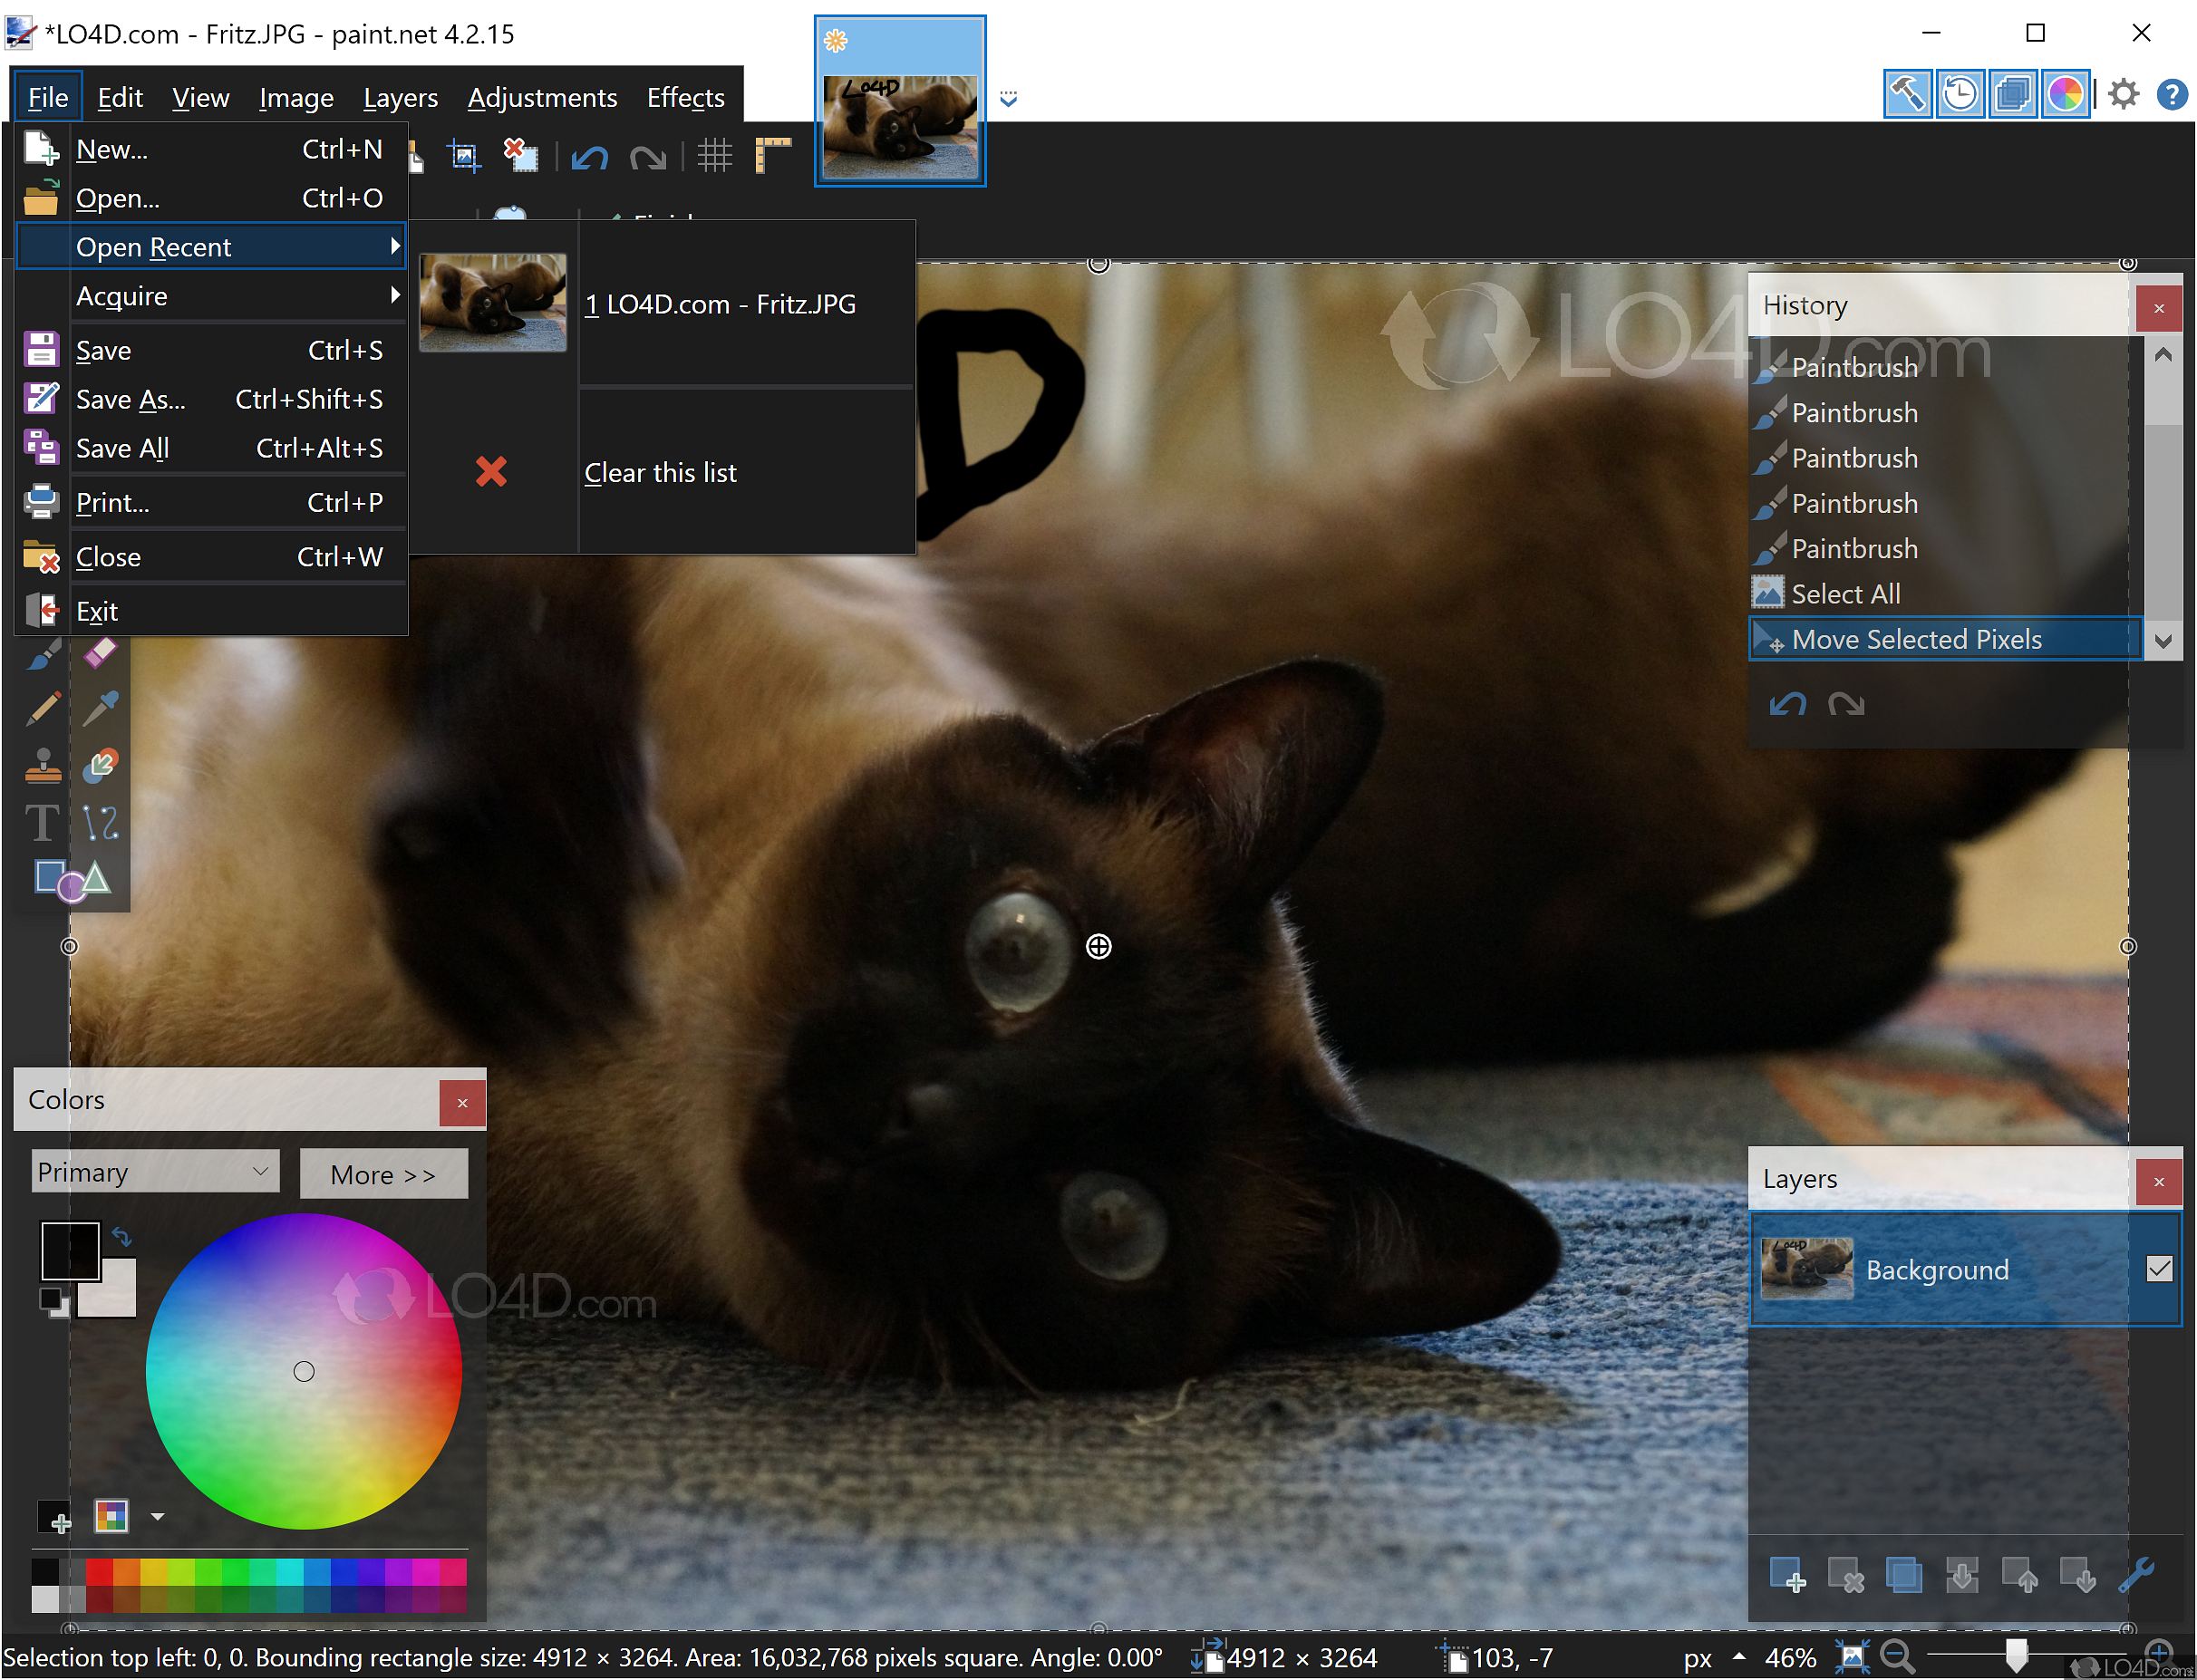Screen dimensions: 2197x1680
Task: Open the Image menu
Action: click(296, 97)
